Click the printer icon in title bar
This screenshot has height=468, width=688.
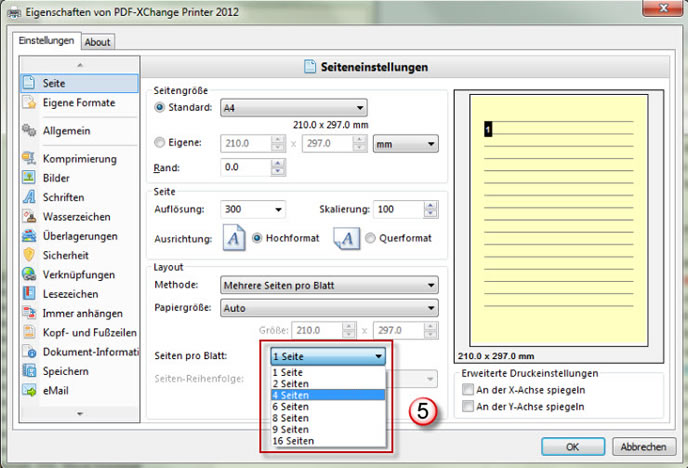click(14, 13)
